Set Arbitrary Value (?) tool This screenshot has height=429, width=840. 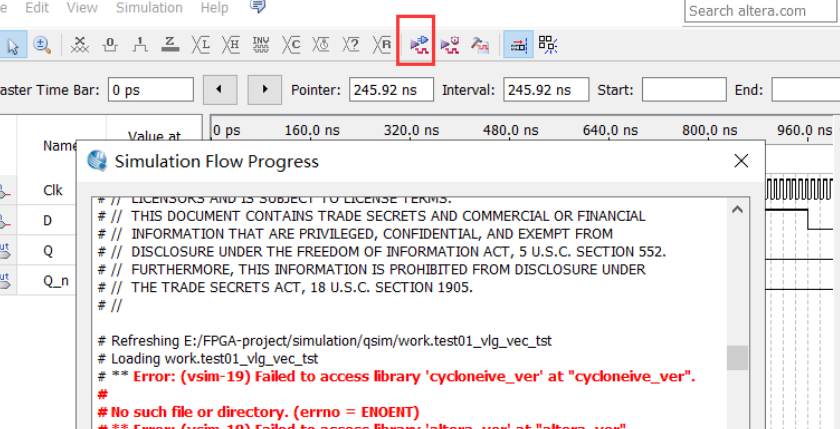pyautogui.click(x=351, y=45)
